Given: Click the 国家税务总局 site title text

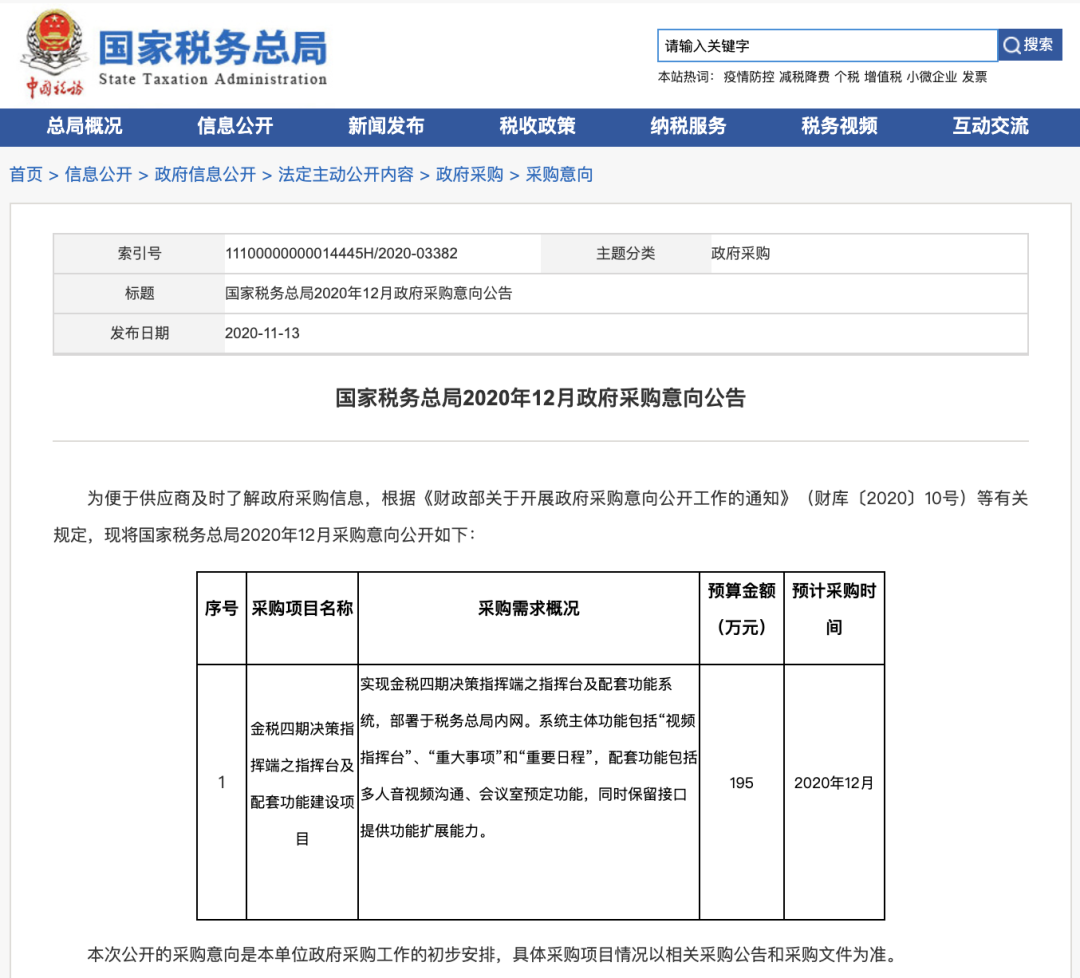Looking at the screenshot, I should (x=212, y=46).
